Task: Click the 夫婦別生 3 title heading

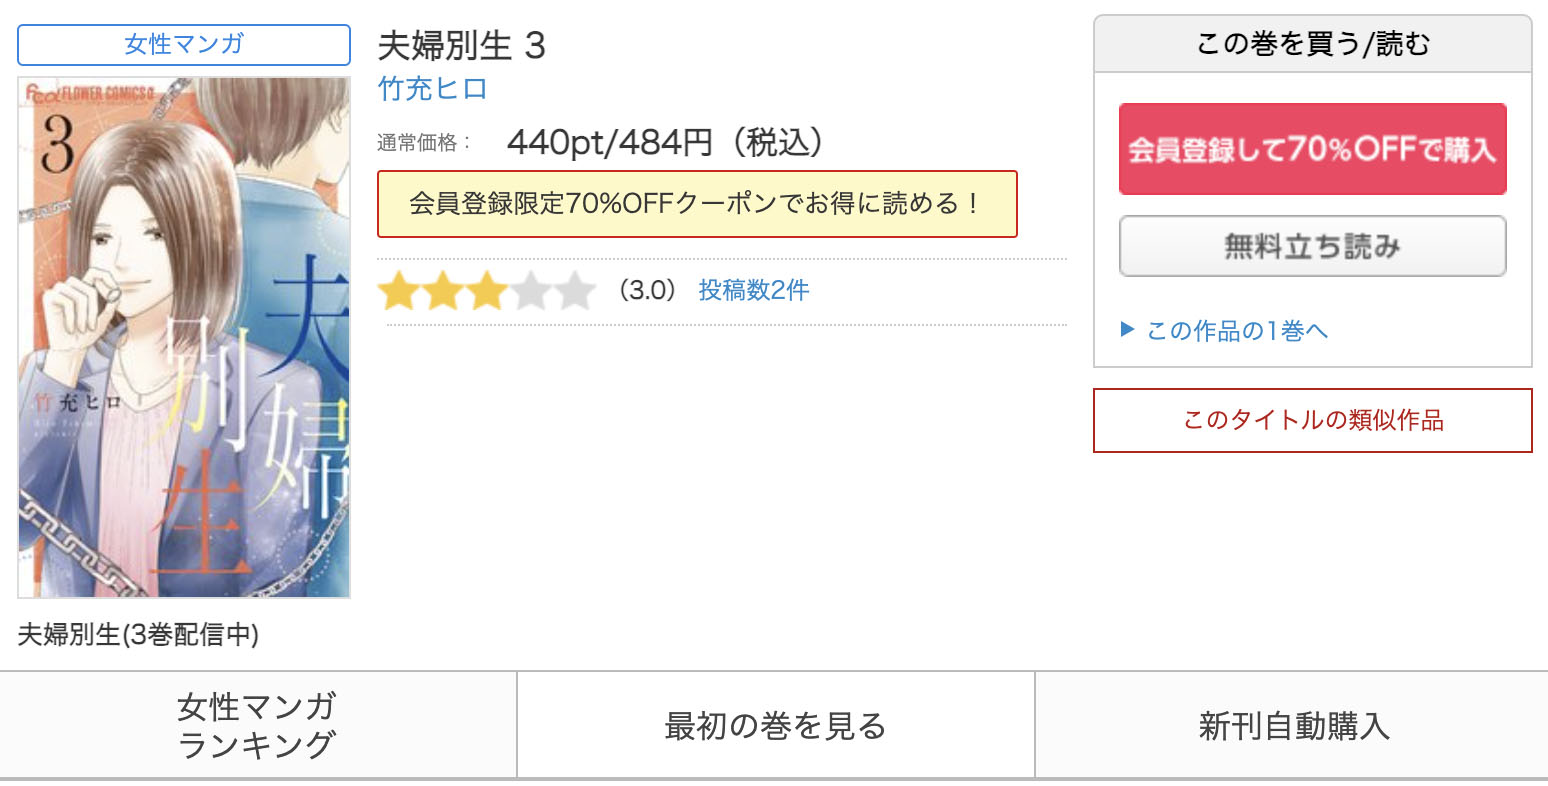Action: click(x=462, y=46)
